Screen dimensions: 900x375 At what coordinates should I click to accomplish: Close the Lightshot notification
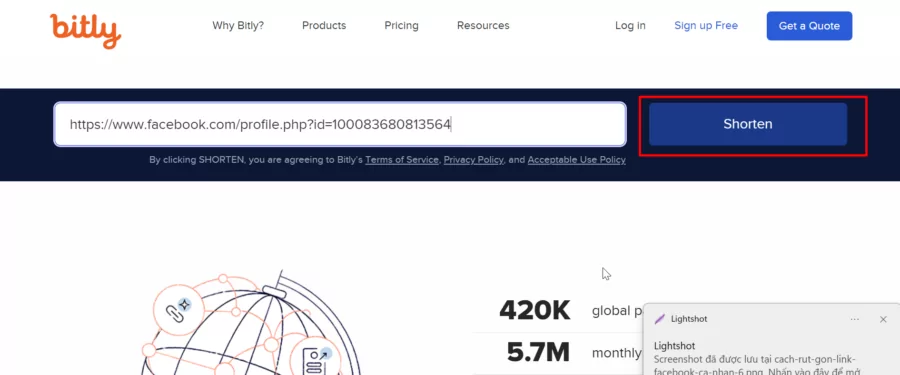click(x=883, y=319)
